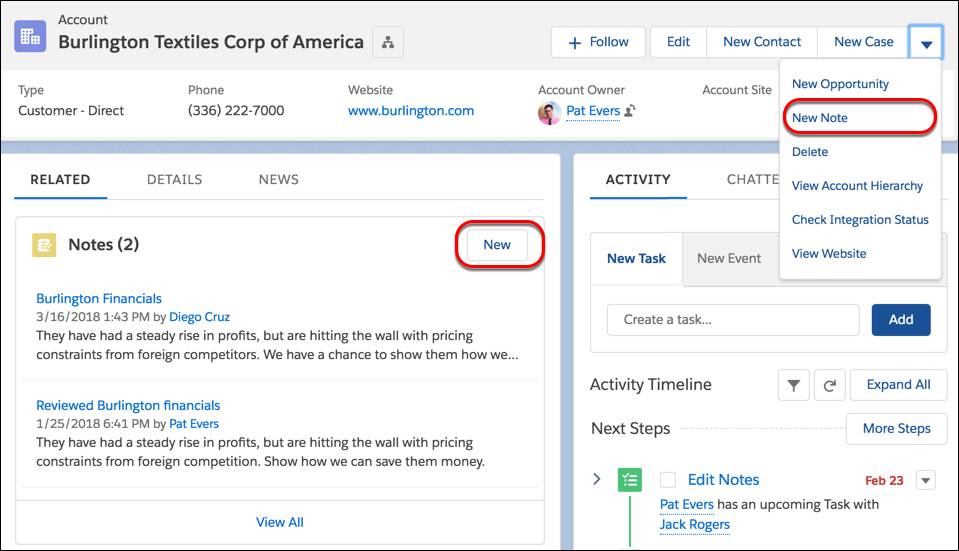Open the Chatter tab
Screen dimensions: 959x551
(753, 180)
